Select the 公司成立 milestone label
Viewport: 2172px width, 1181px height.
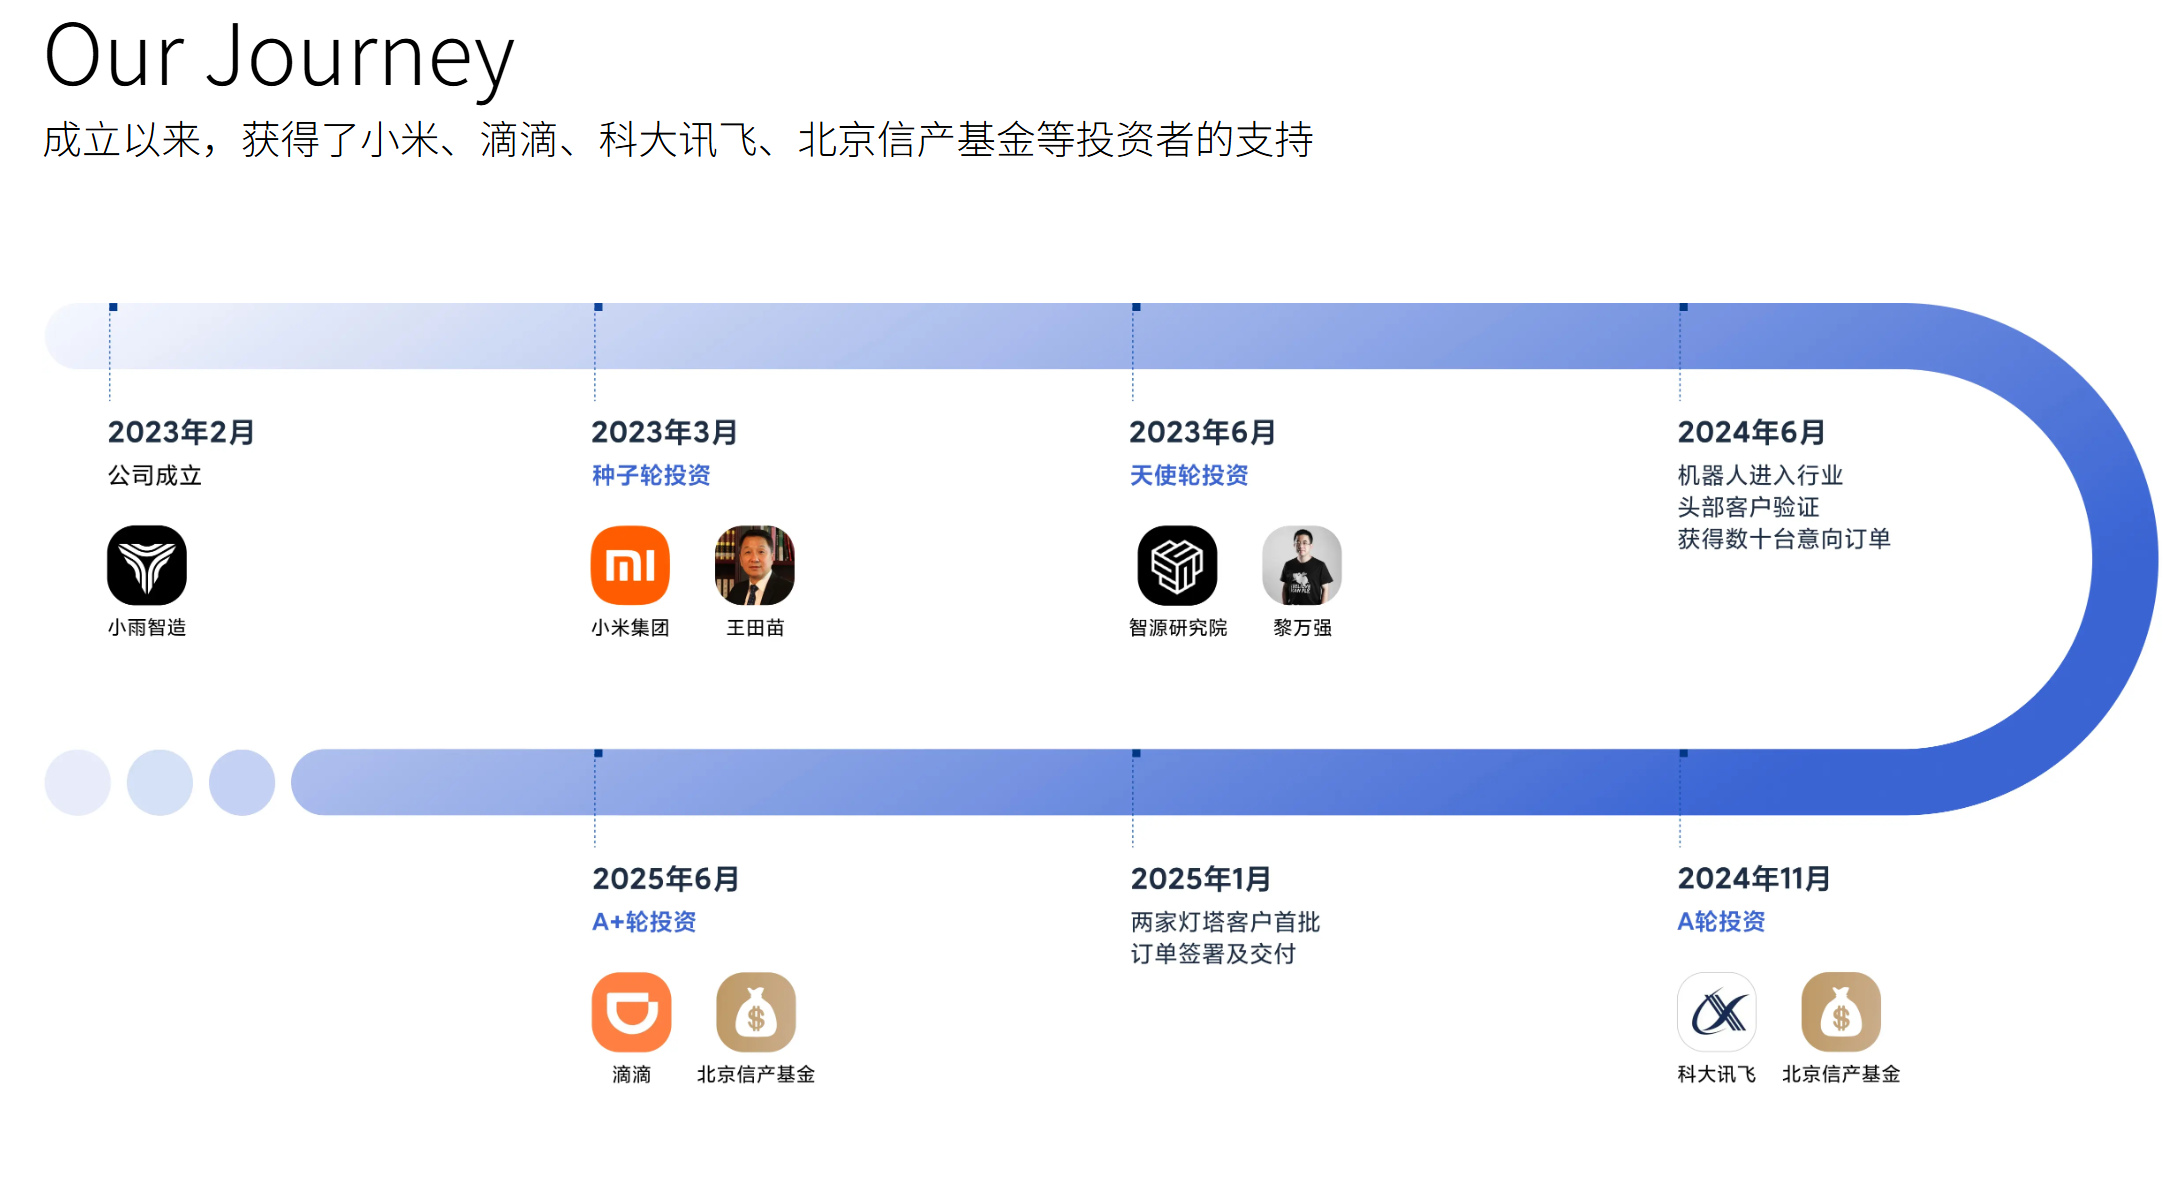(154, 476)
